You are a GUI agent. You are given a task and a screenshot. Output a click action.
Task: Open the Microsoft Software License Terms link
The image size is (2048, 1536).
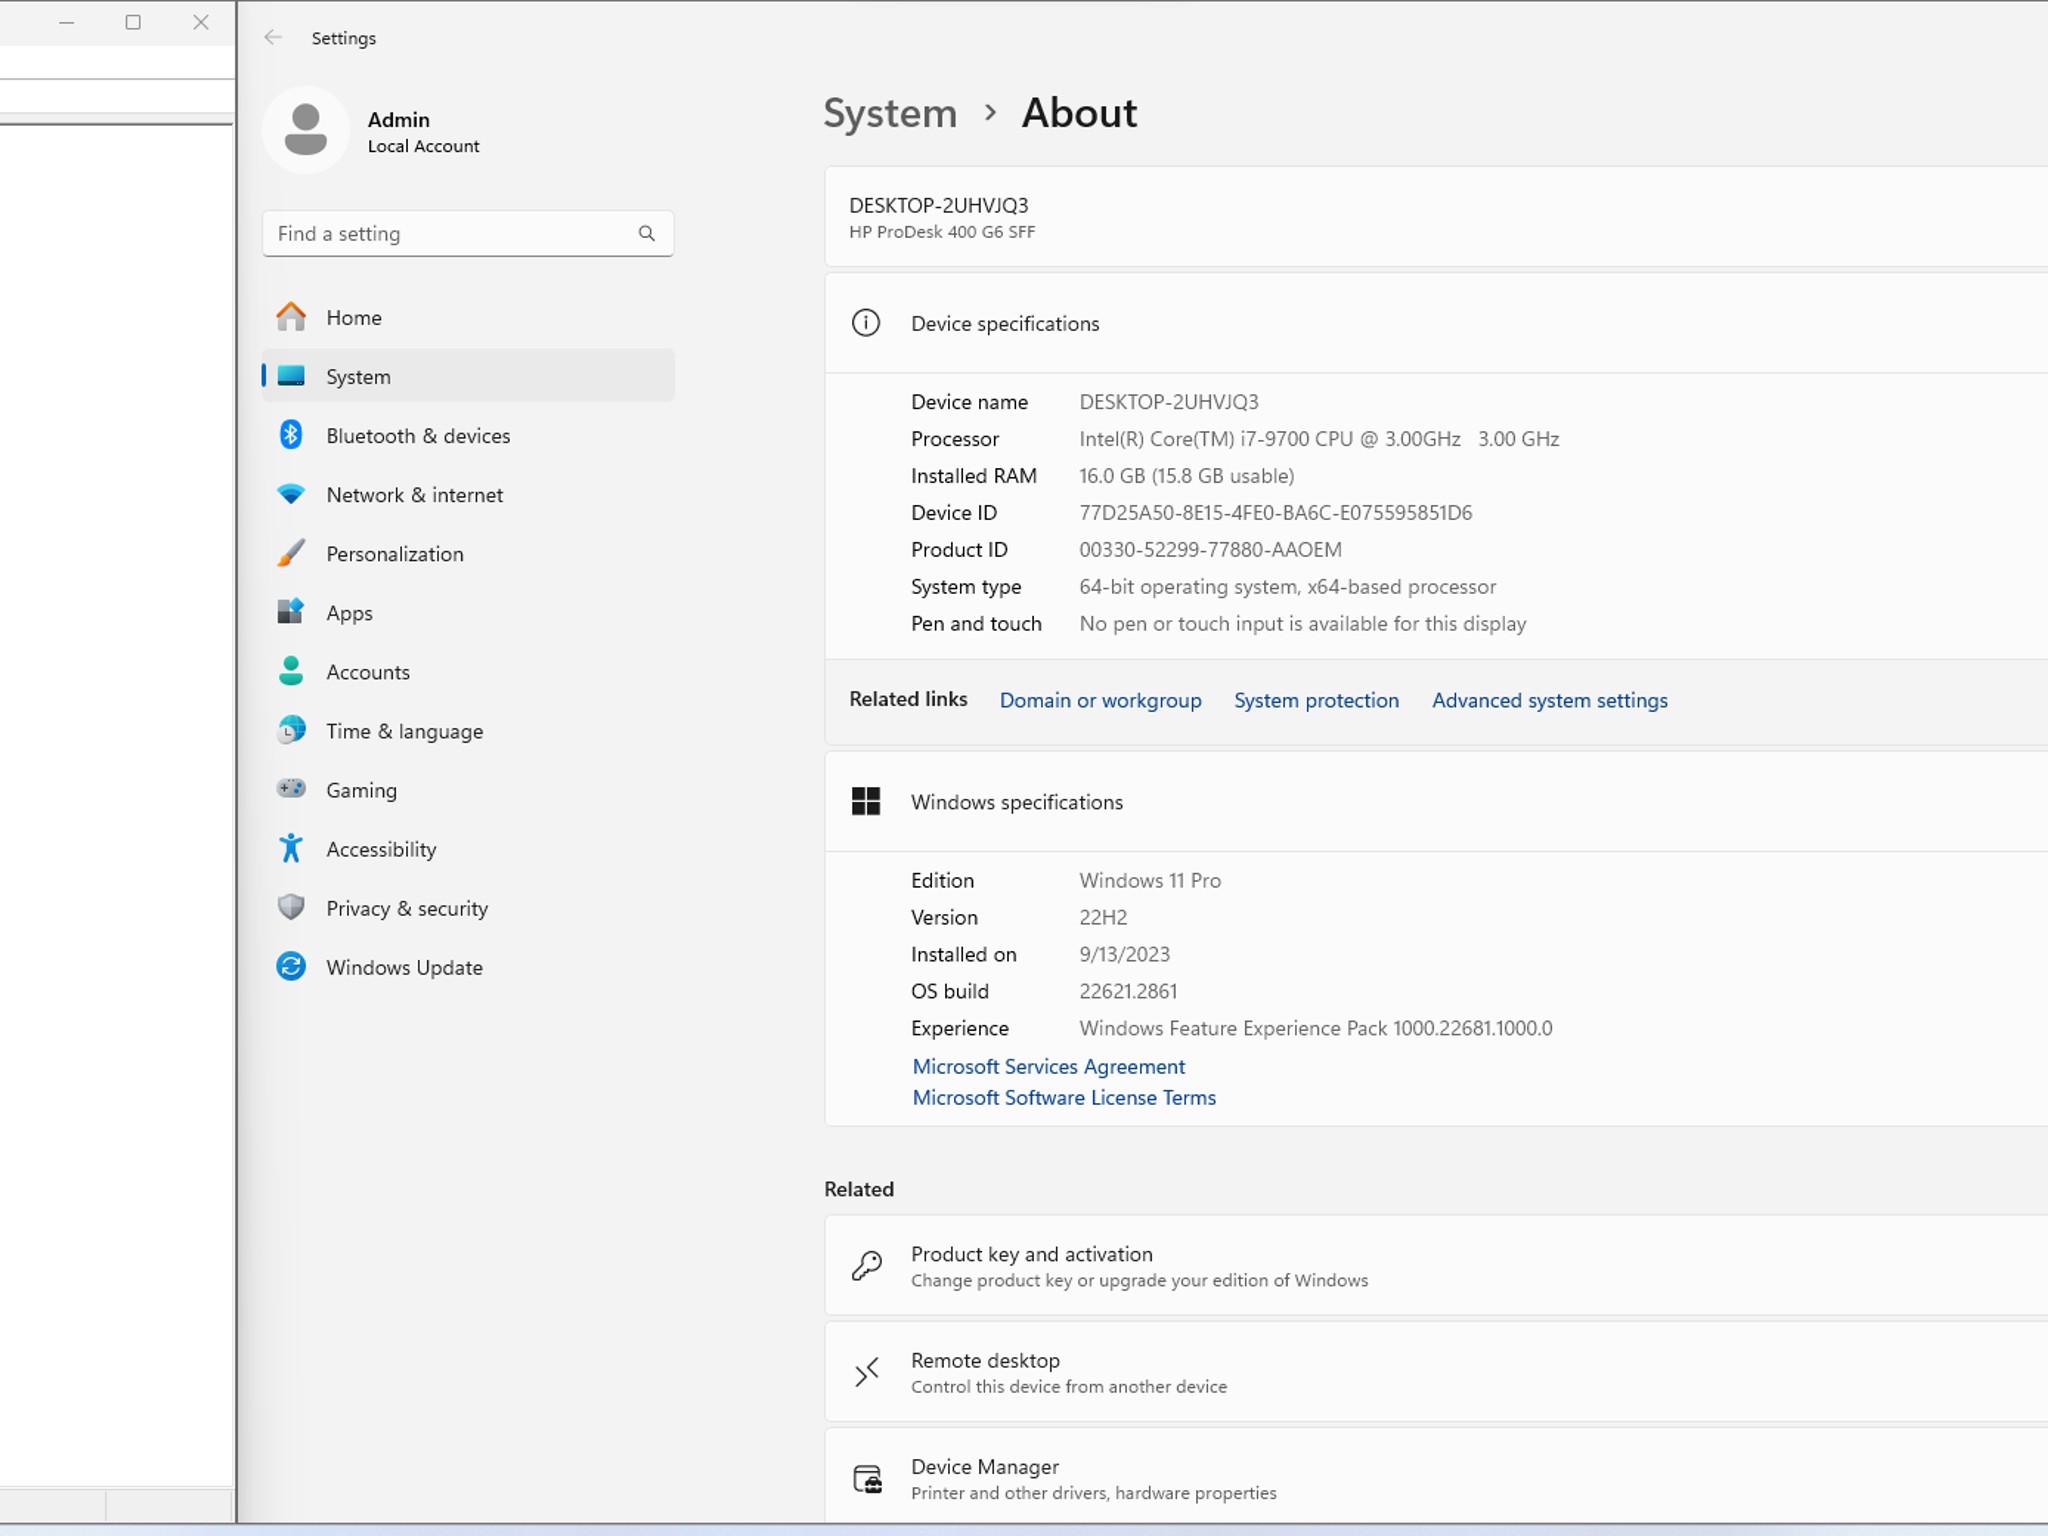pos(1064,1098)
